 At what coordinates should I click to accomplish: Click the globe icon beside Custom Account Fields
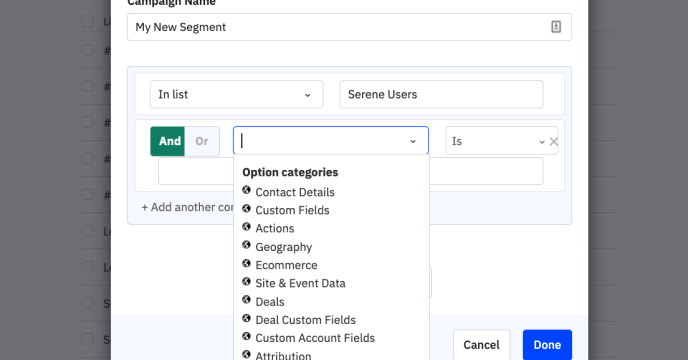coord(246,336)
